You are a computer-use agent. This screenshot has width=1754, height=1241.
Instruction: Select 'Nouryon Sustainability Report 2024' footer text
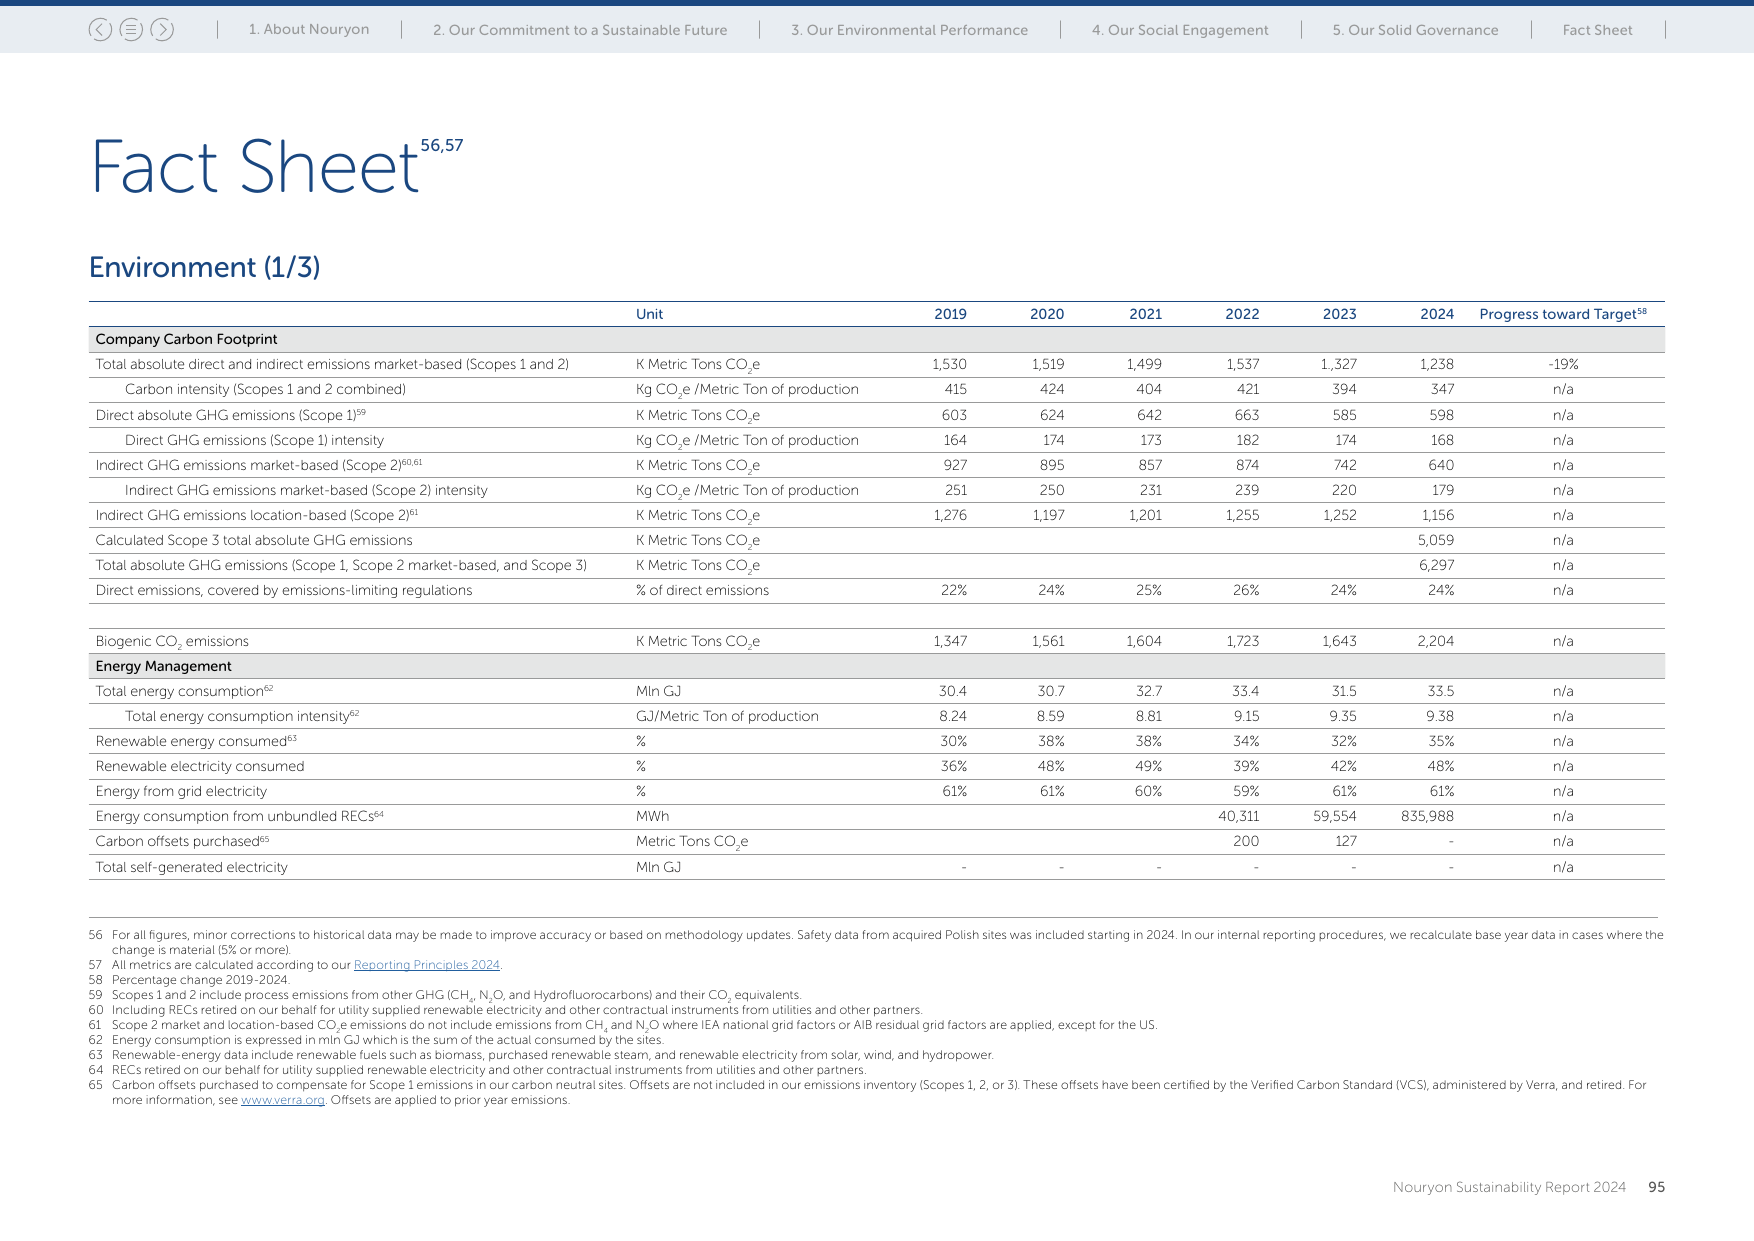[x=1509, y=1187]
